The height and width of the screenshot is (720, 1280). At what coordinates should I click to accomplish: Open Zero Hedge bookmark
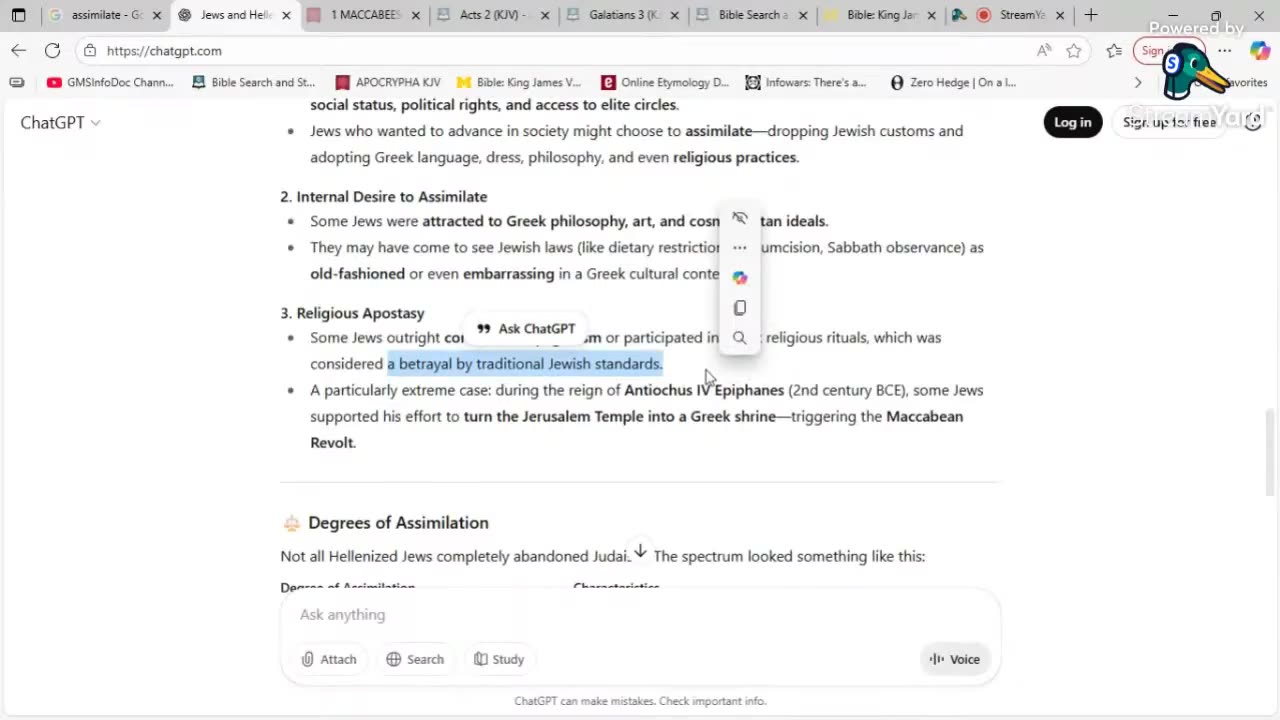coord(953,83)
